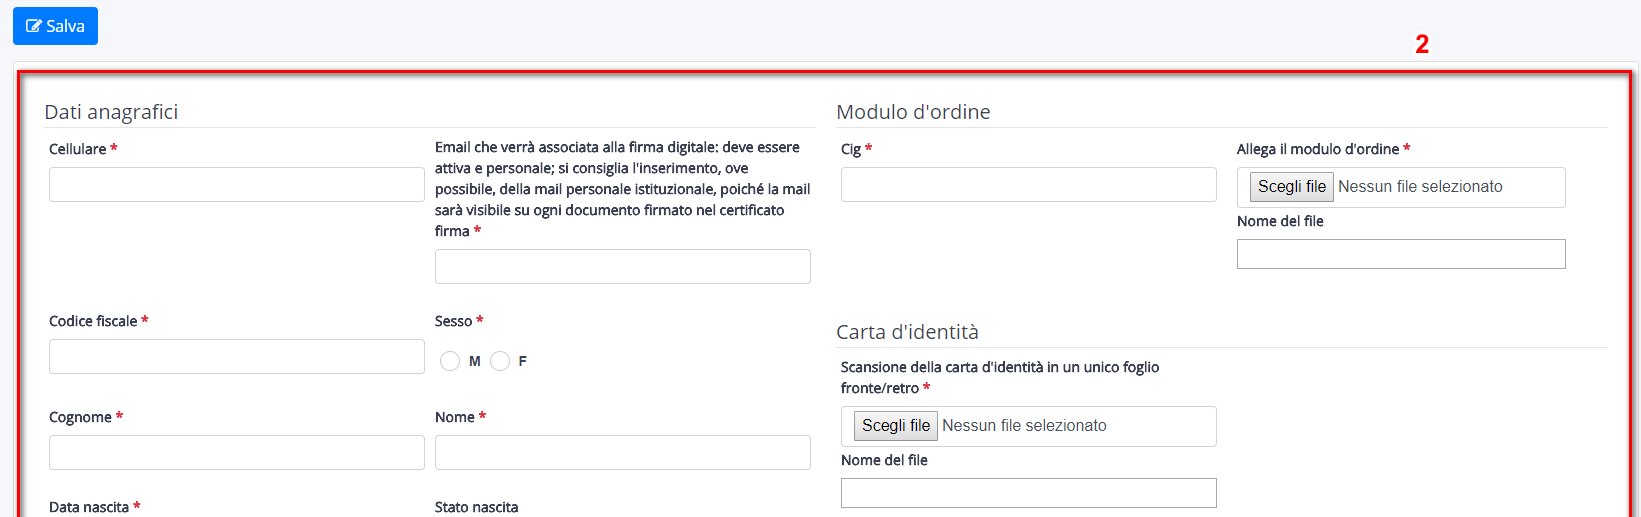Click Nome del file field under Modulo d'ordine
Image resolution: width=1641 pixels, height=517 pixels.
pos(1401,254)
